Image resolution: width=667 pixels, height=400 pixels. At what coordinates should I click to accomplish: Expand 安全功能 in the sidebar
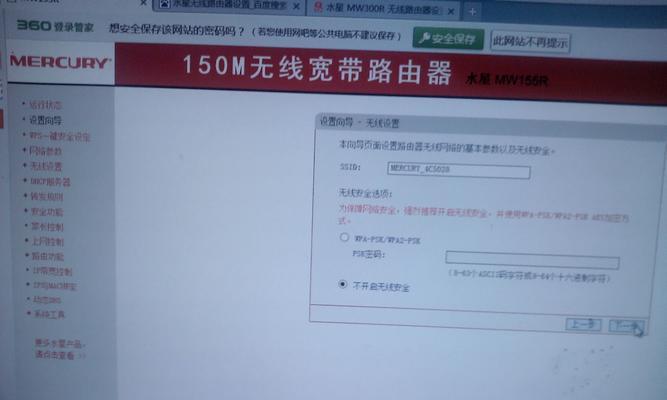tap(47, 211)
